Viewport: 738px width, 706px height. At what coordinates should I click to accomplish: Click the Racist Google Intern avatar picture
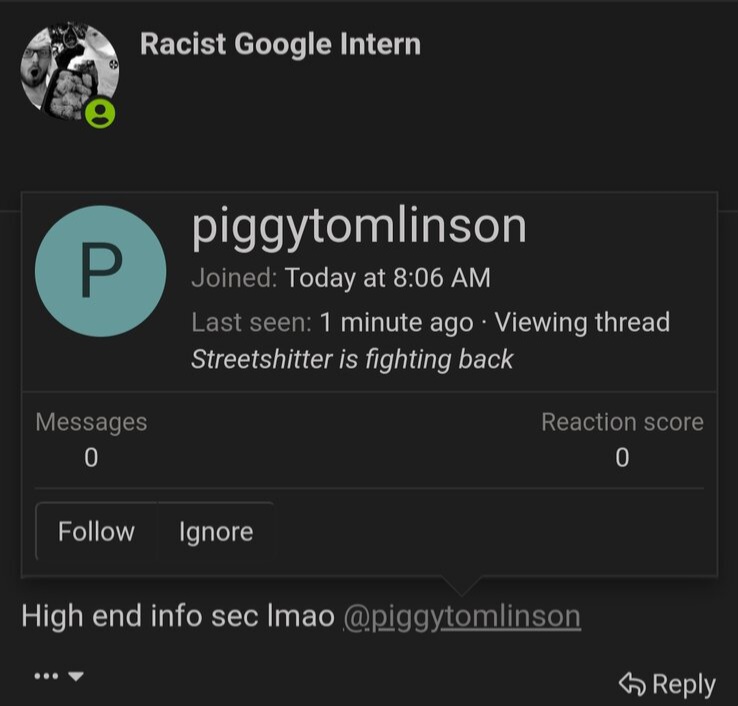point(69,71)
